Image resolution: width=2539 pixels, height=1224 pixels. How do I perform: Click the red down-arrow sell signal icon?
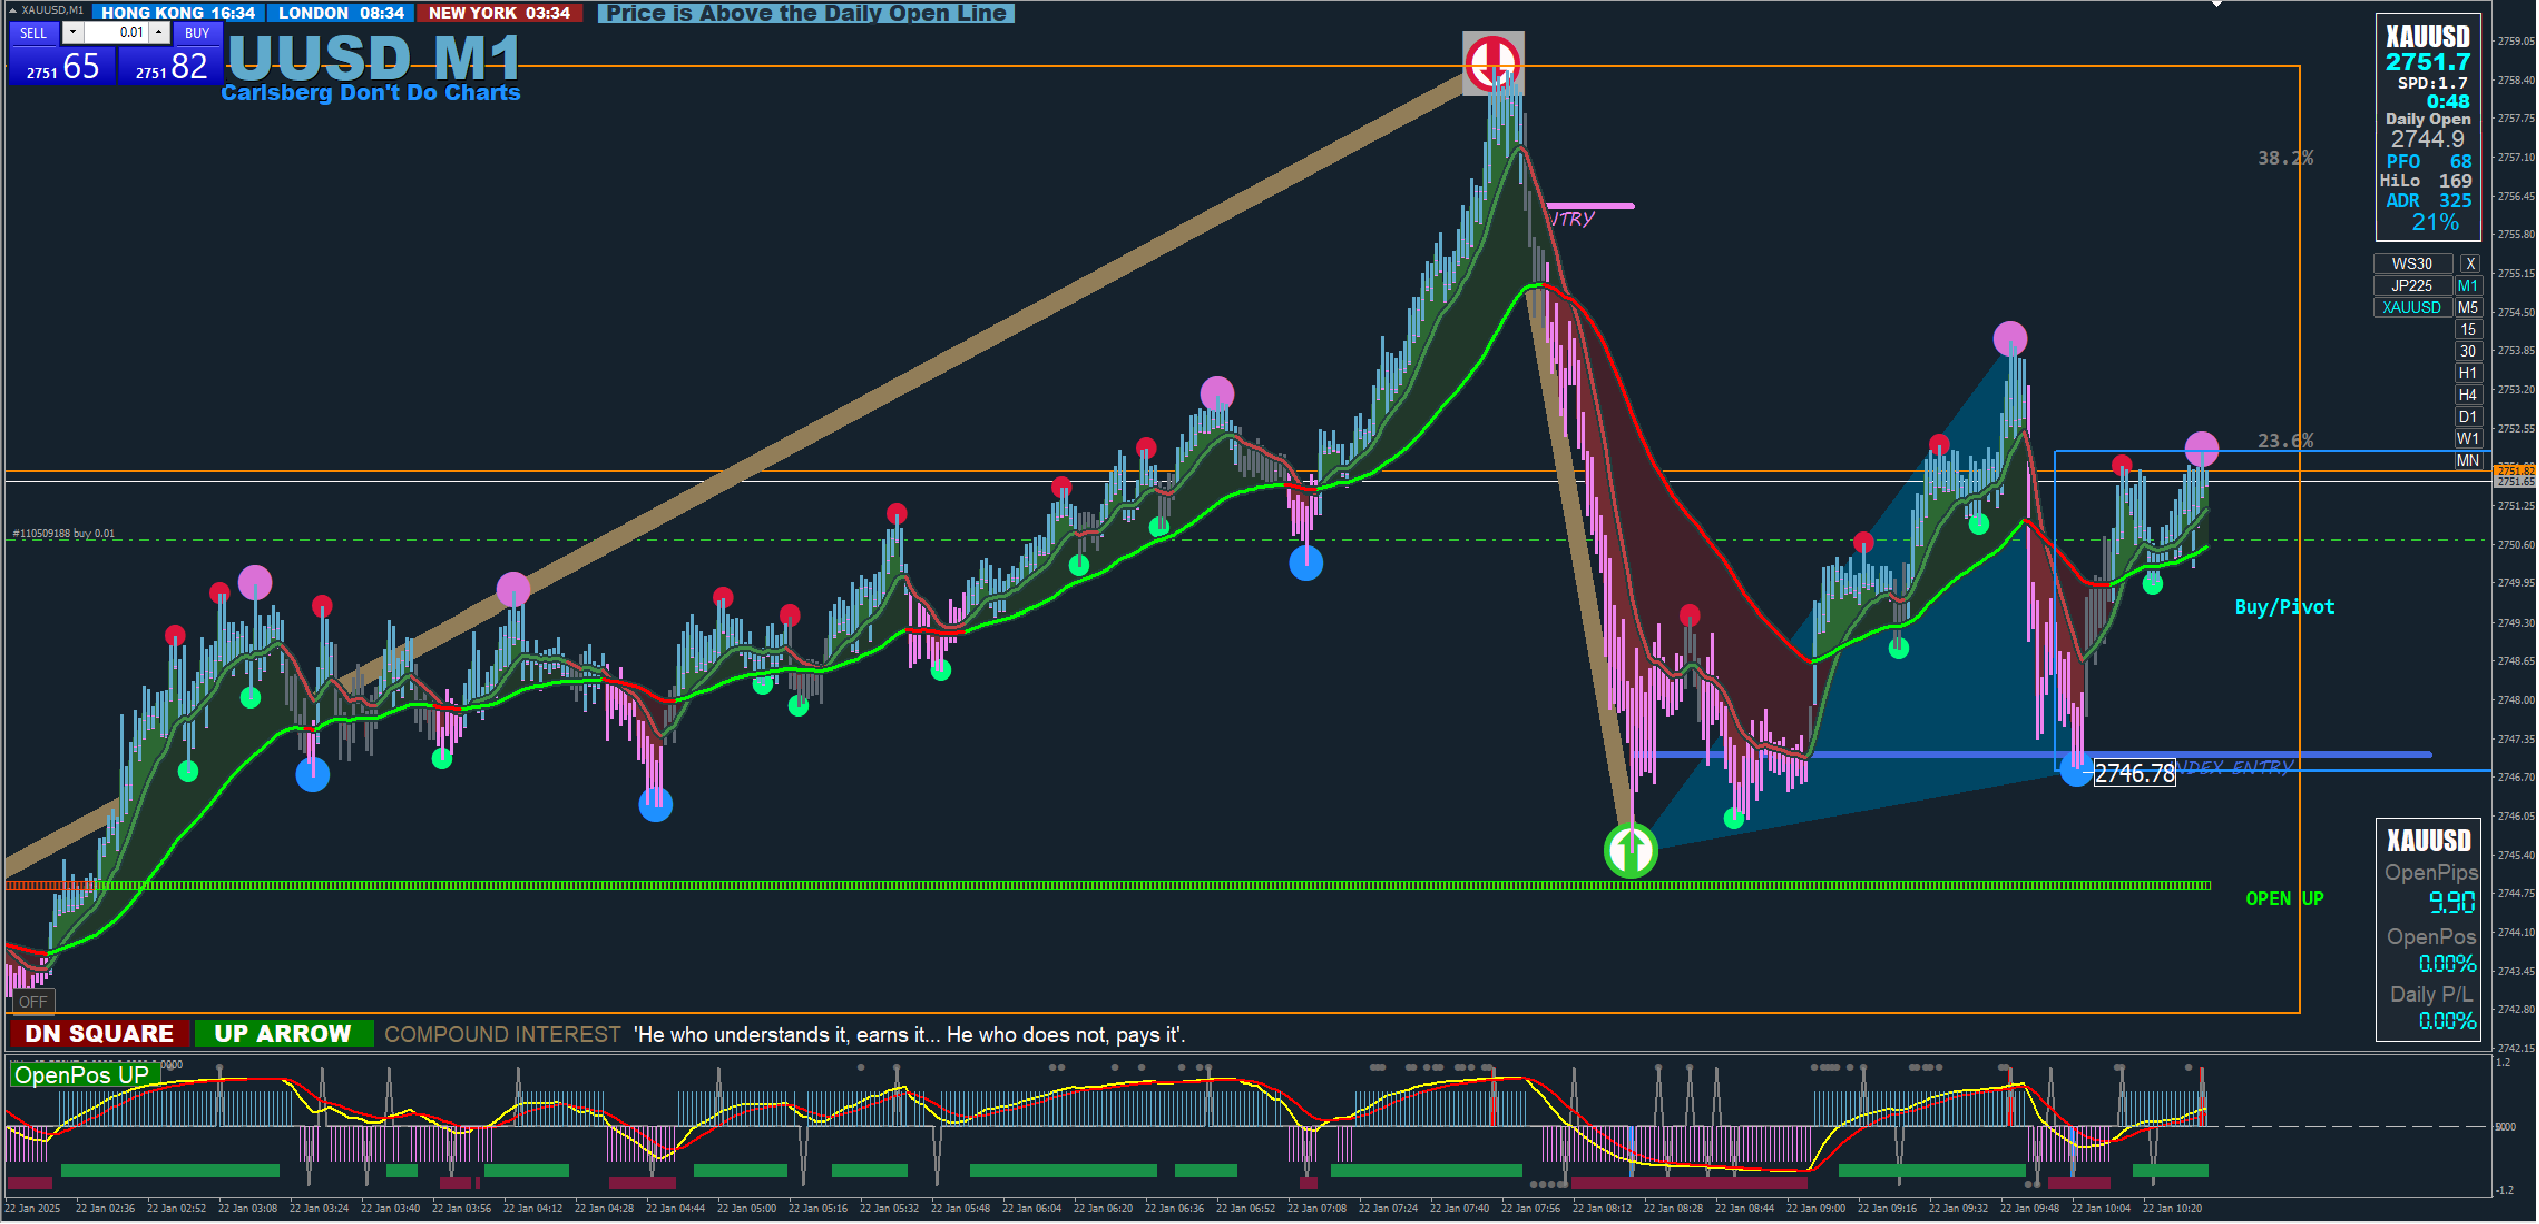[x=1493, y=62]
